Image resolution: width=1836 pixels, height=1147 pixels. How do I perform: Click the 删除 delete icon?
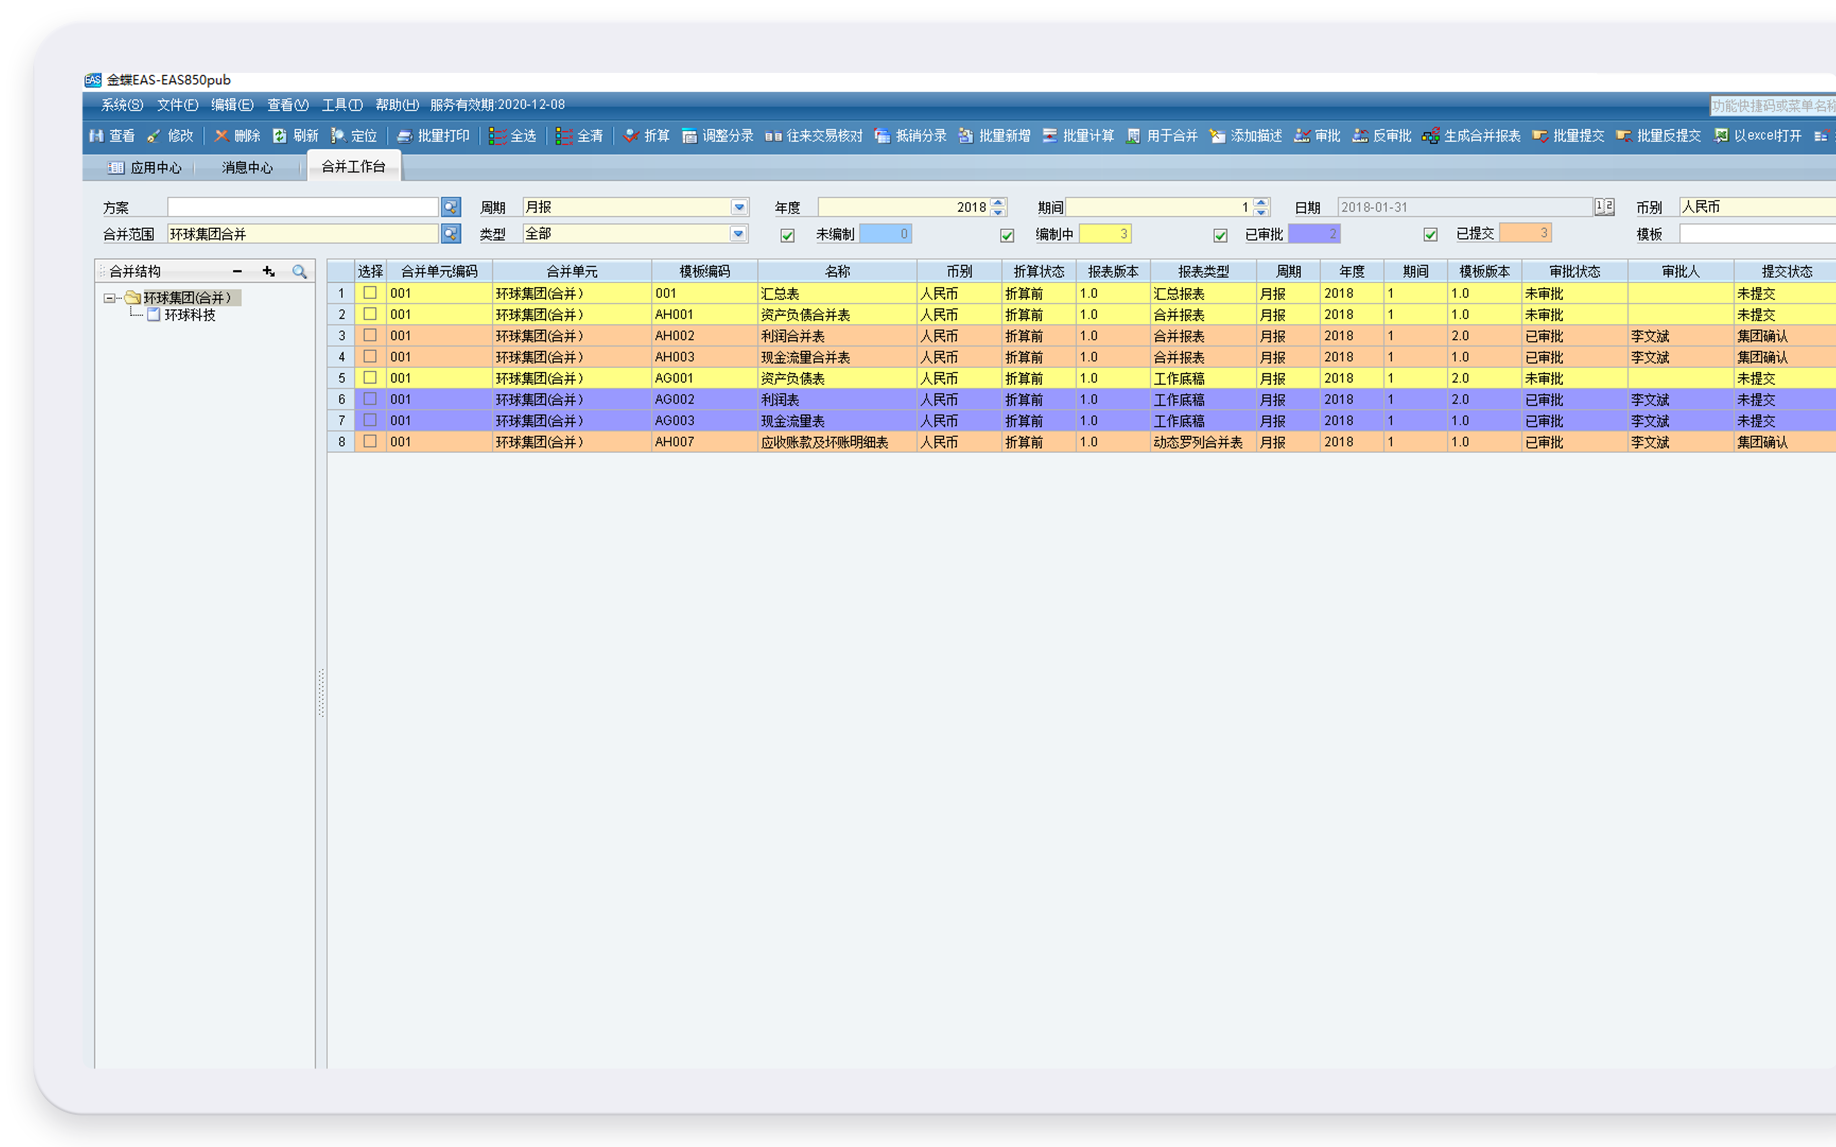[221, 136]
